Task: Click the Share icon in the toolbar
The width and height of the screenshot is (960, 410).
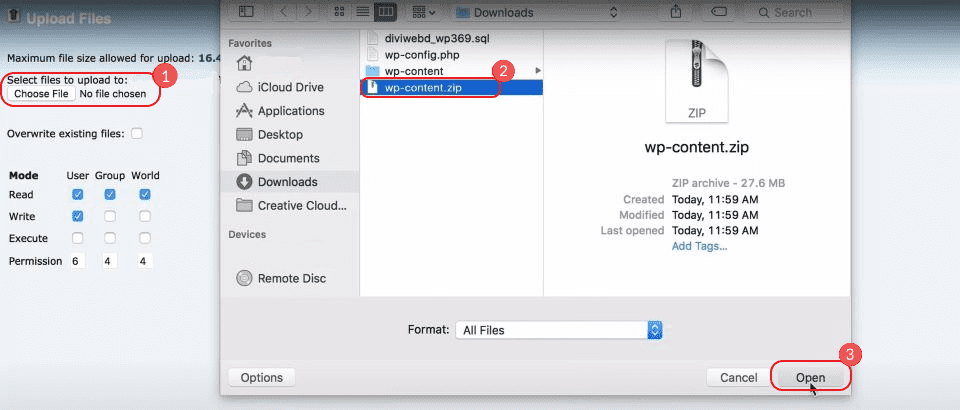Action: [x=676, y=12]
